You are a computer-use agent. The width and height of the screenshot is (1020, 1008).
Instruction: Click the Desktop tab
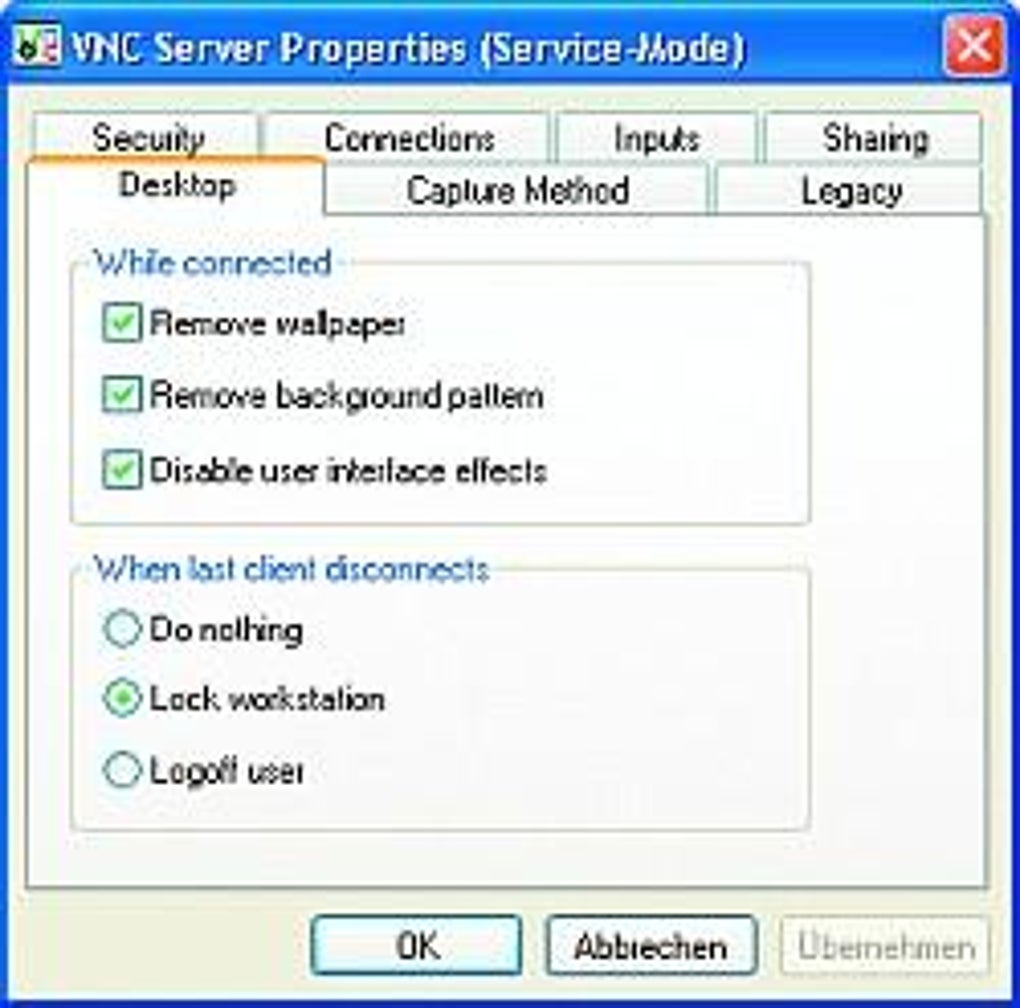coord(176,185)
